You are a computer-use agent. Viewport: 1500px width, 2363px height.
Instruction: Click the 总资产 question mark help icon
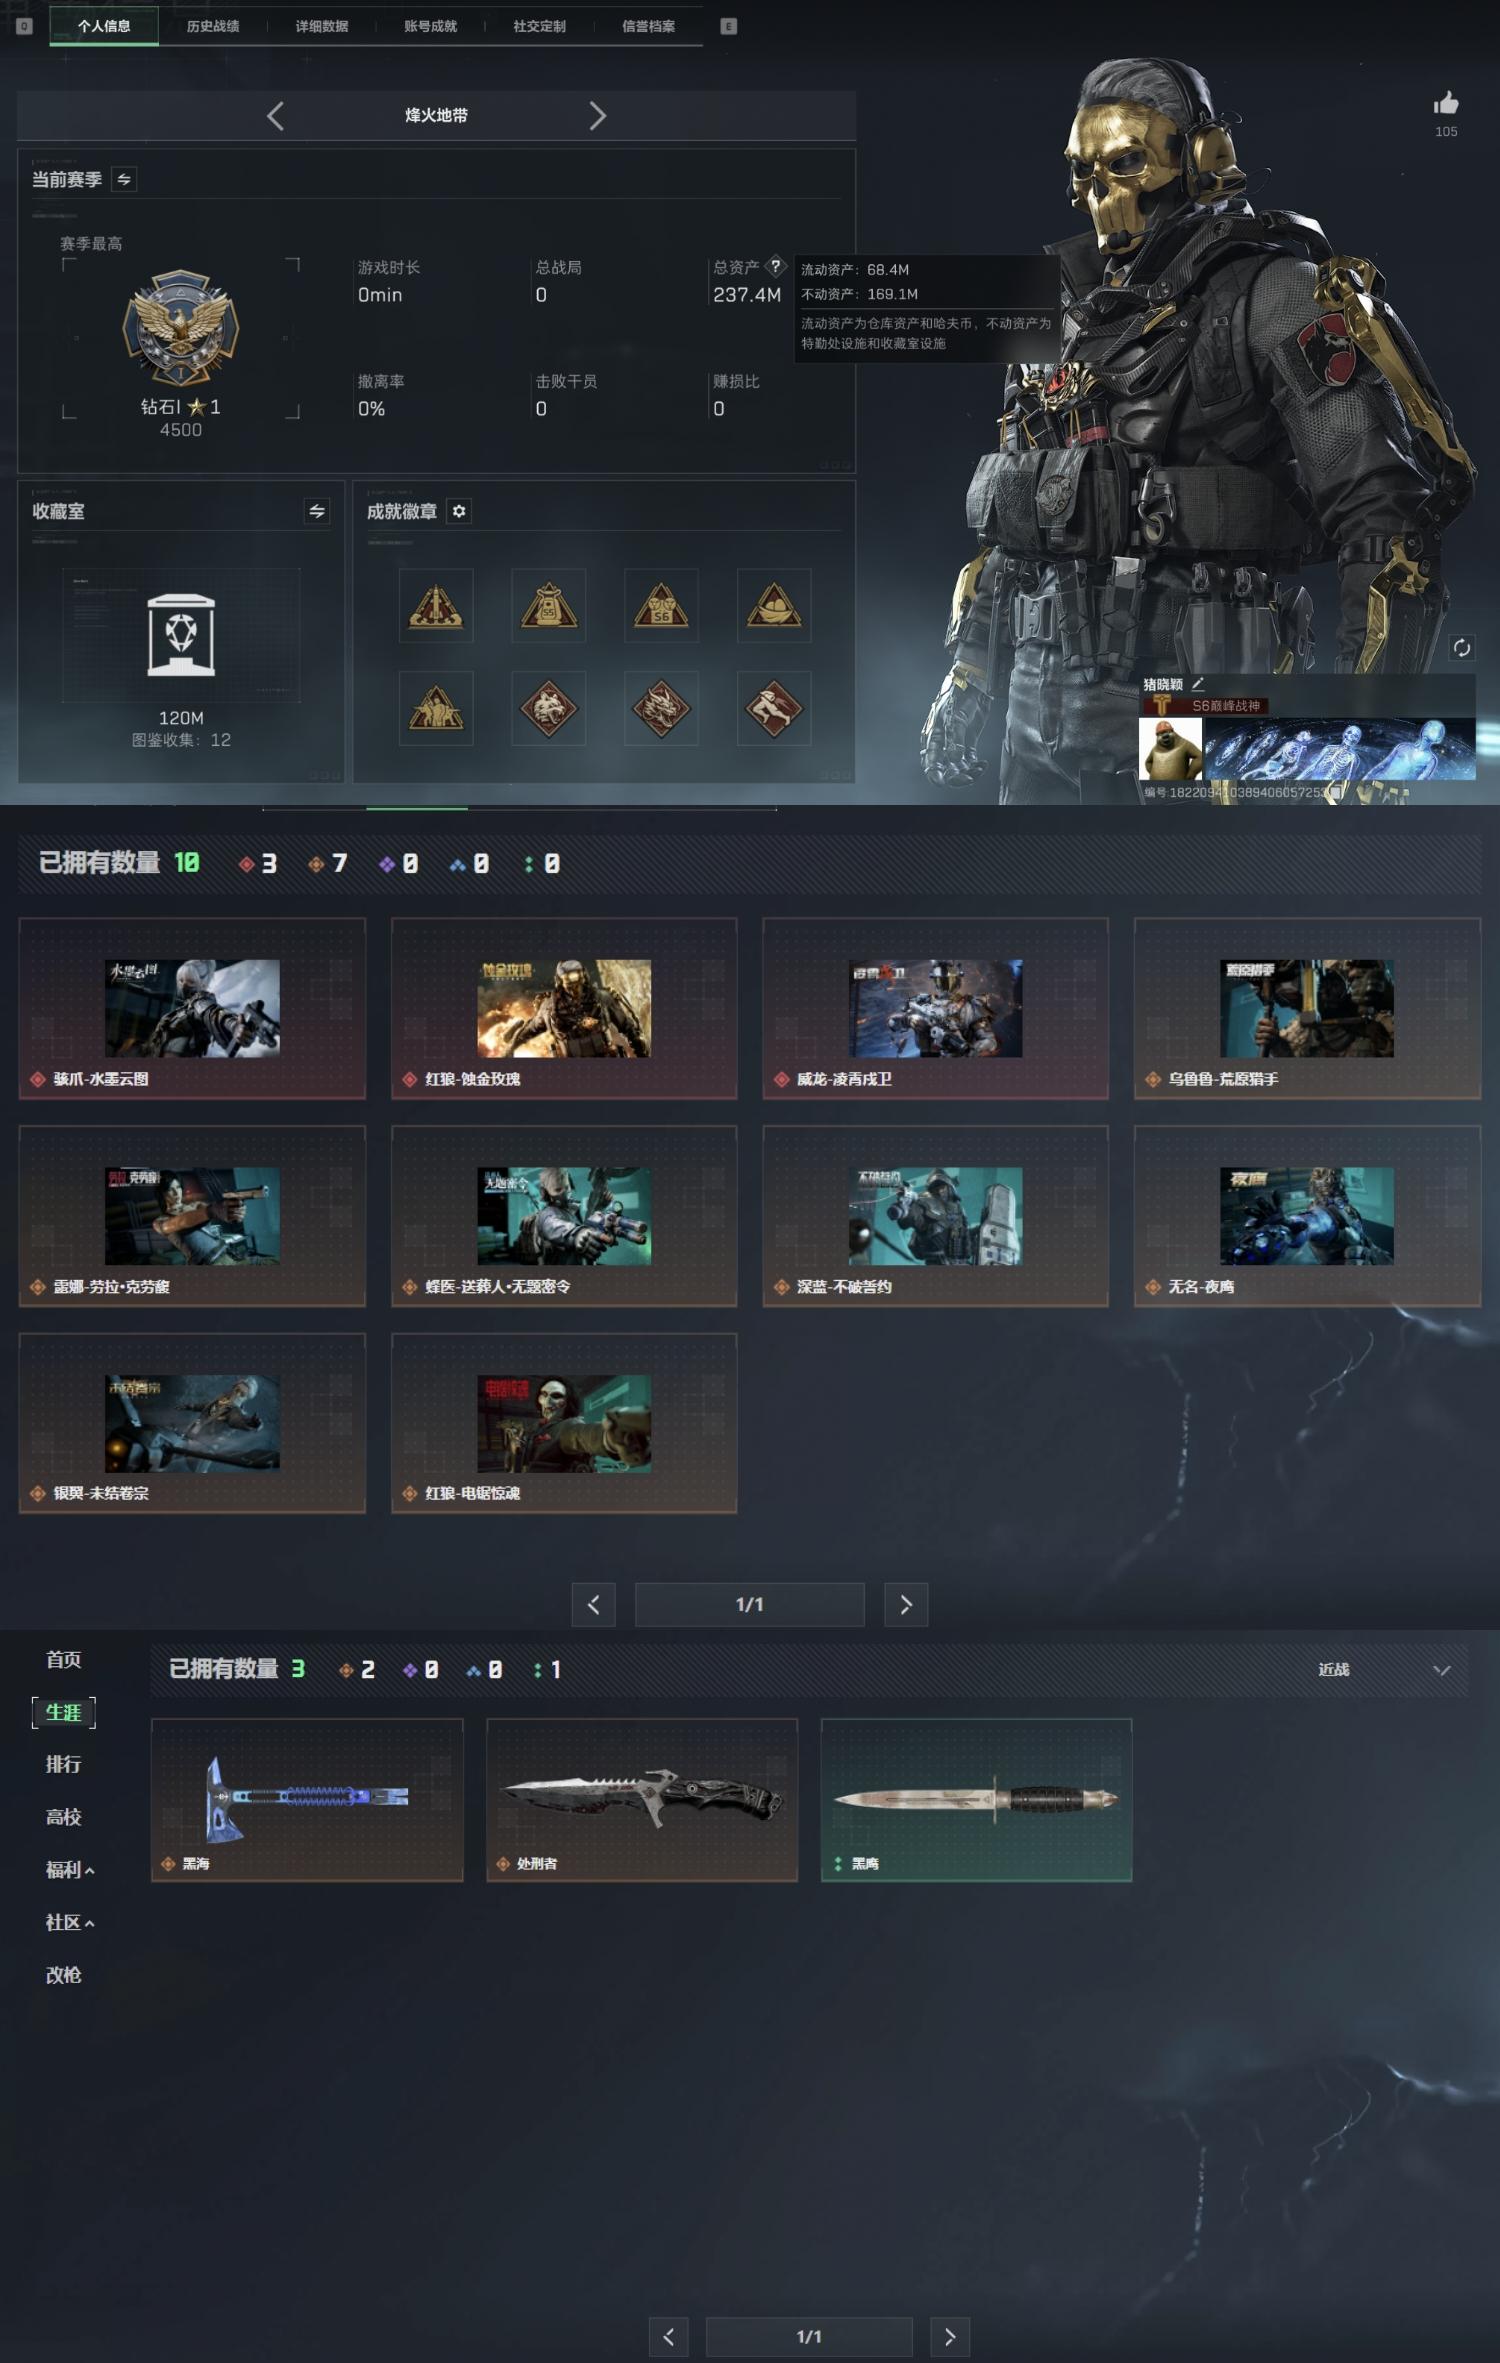pyautogui.click(x=775, y=266)
